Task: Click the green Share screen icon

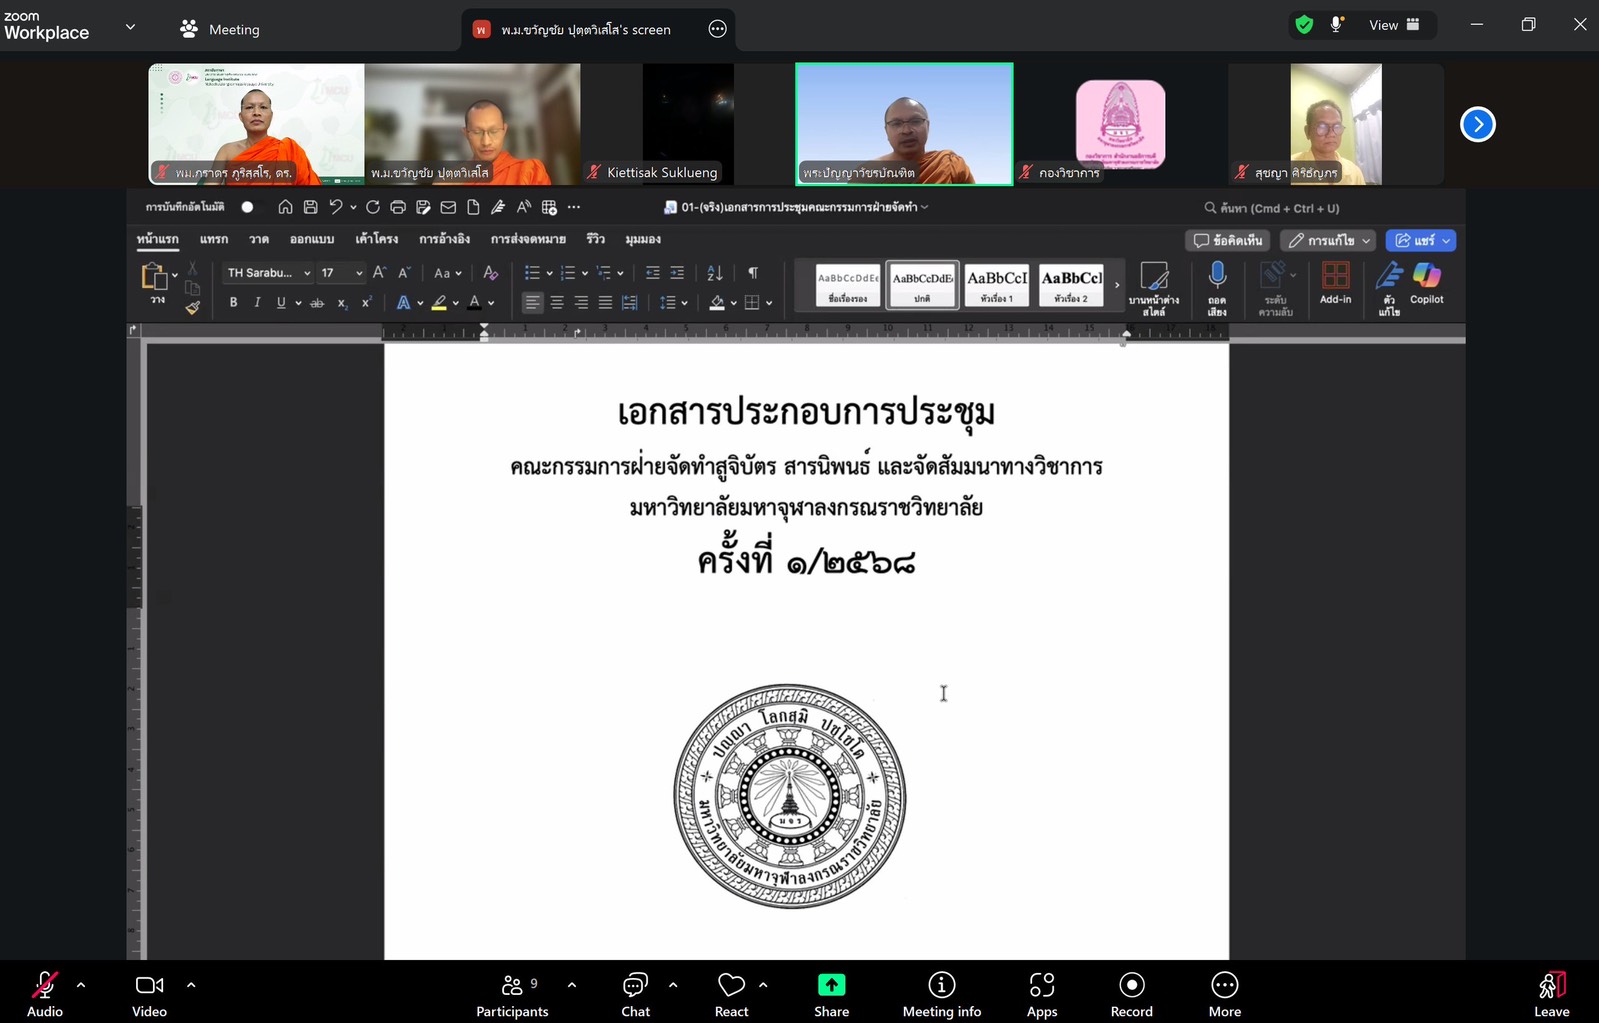Action: 831,986
